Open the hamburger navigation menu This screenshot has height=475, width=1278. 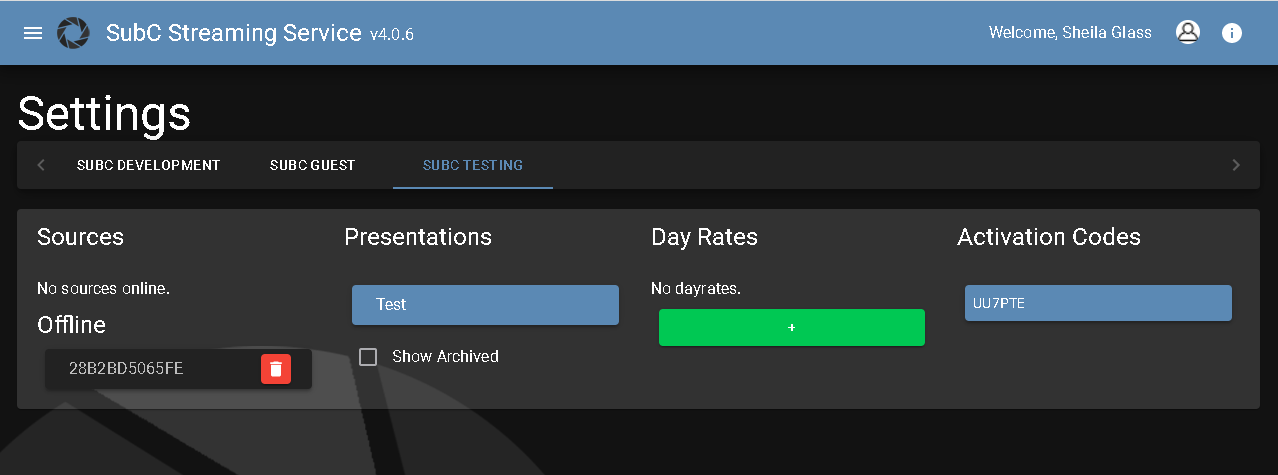pos(33,33)
